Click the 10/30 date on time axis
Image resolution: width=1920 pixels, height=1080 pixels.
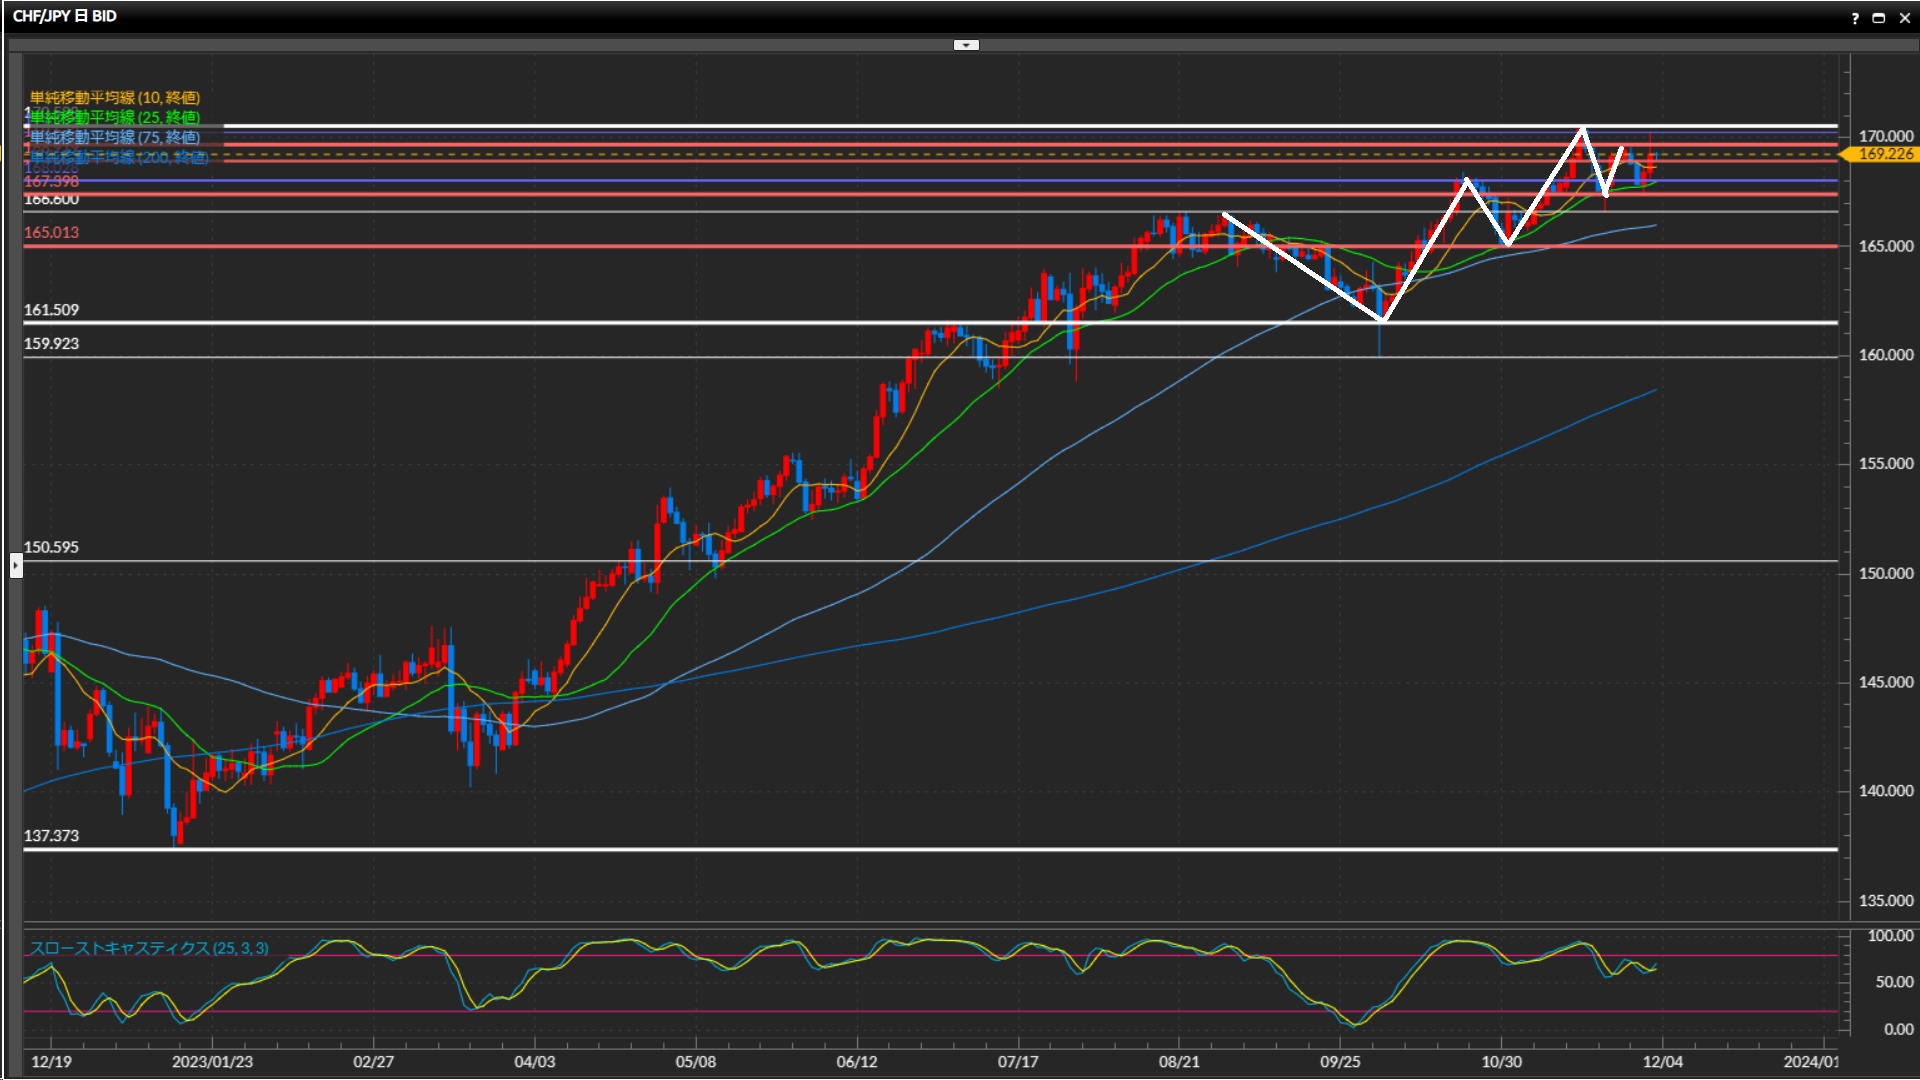[x=1501, y=1061]
